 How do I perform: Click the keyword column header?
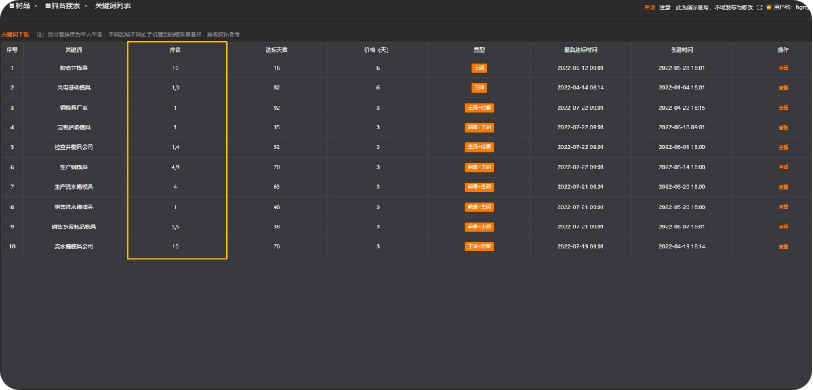pos(75,50)
